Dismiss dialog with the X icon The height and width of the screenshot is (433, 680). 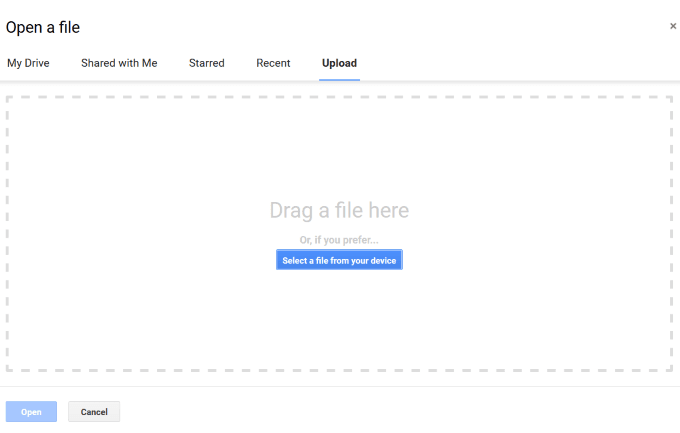pos(673,26)
